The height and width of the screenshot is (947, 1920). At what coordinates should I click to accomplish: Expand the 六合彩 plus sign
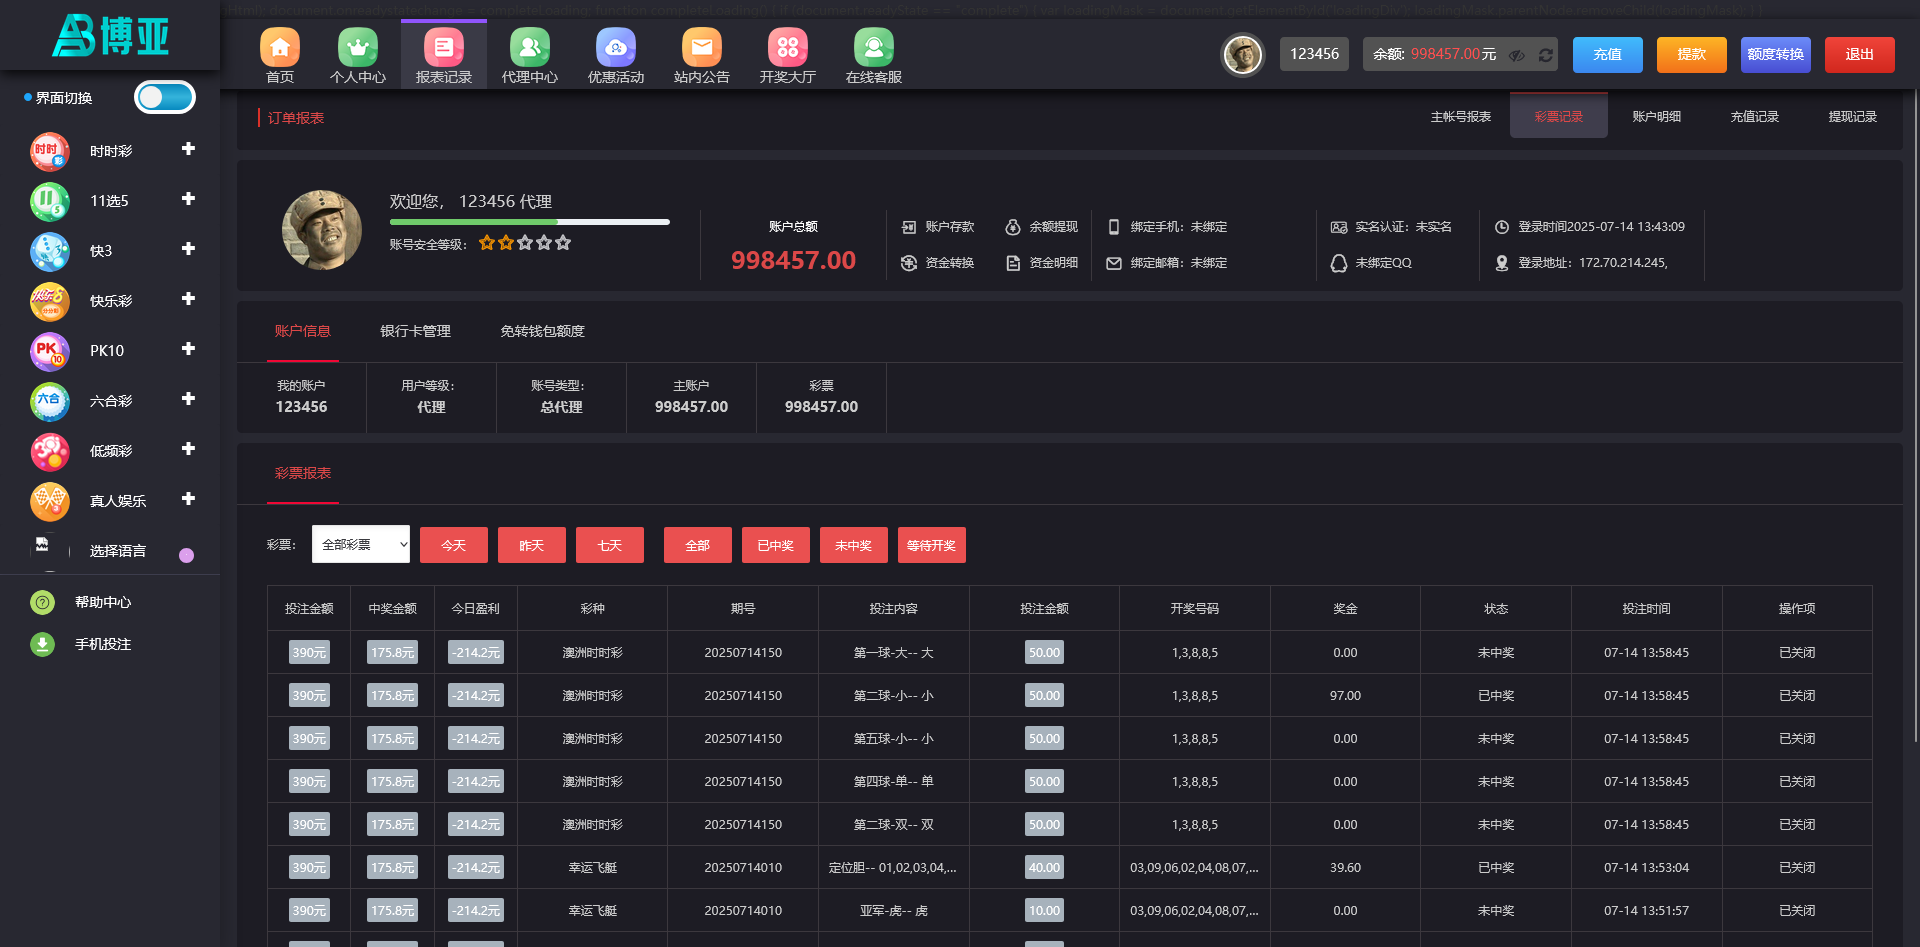[x=188, y=399]
